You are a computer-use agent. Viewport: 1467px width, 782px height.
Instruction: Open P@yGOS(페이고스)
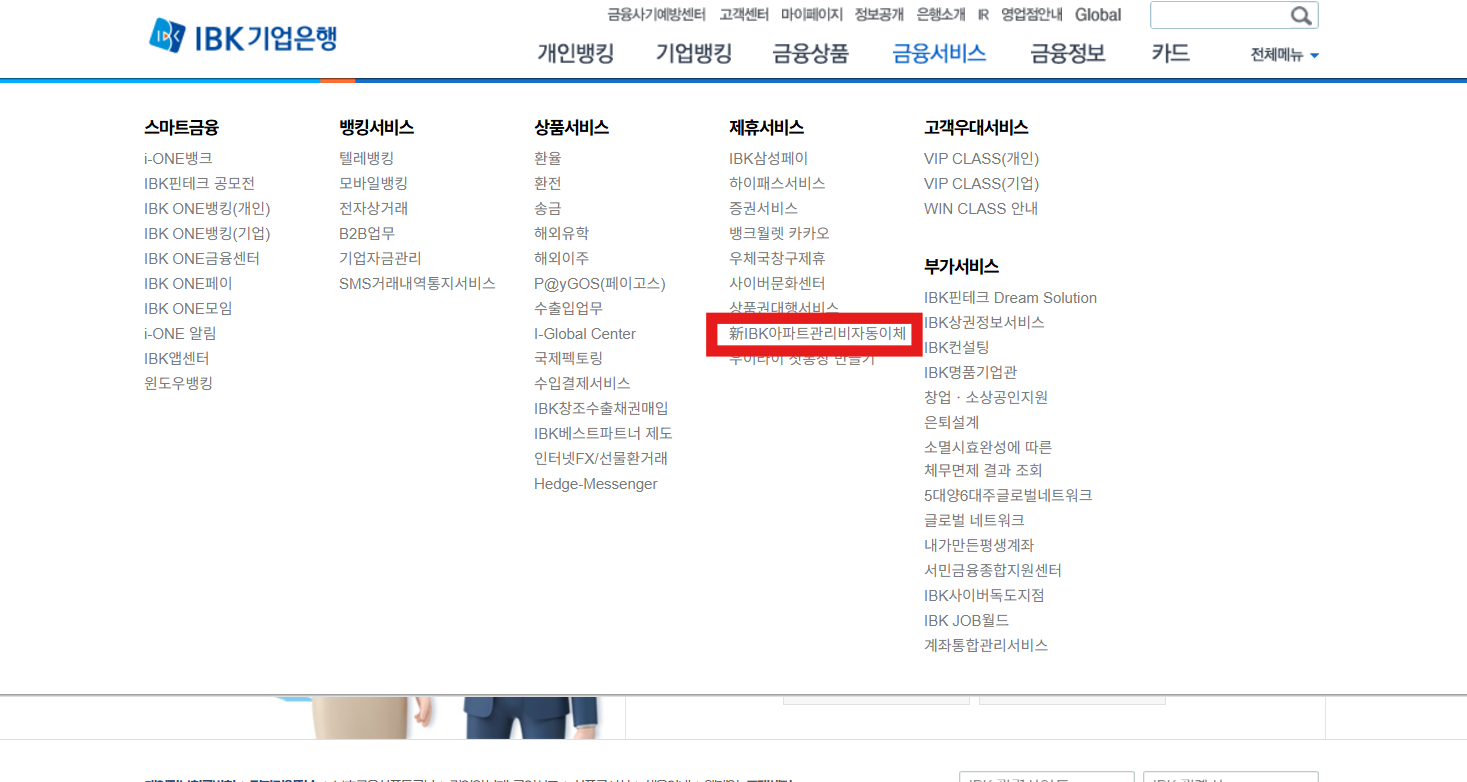point(600,283)
